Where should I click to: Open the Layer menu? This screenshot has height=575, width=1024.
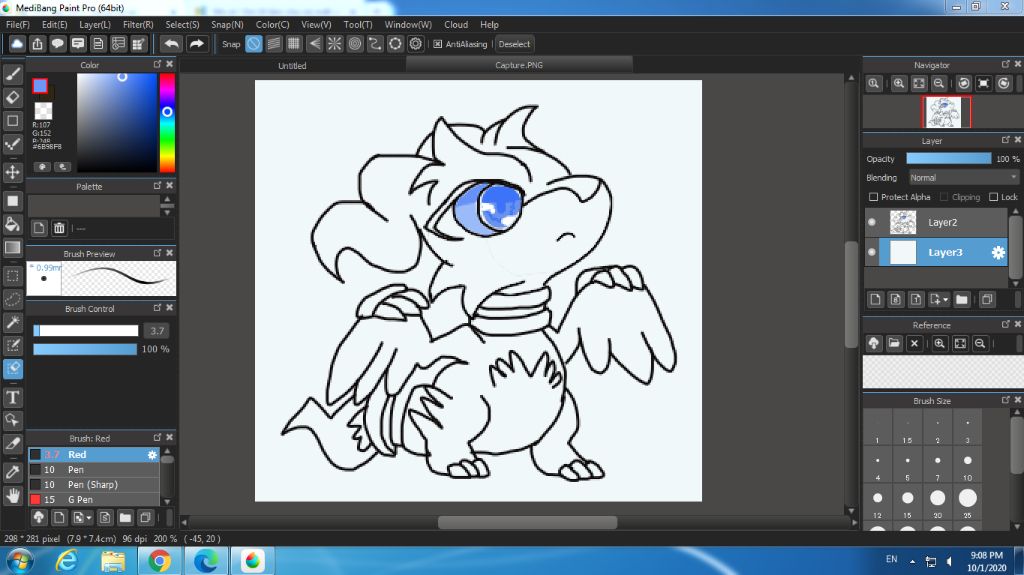tap(95, 24)
